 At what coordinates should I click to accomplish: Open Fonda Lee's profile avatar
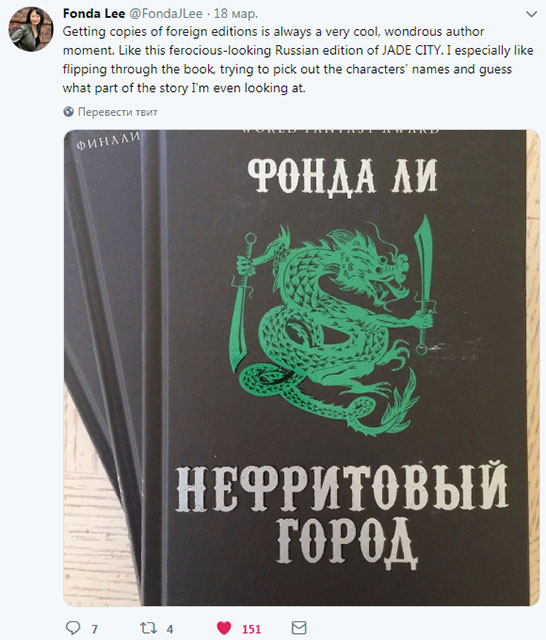(x=31, y=29)
